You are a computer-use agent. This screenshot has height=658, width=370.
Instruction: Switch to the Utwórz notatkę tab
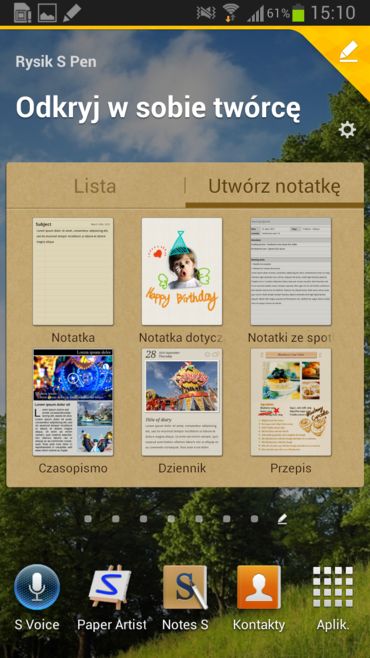(274, 186)
